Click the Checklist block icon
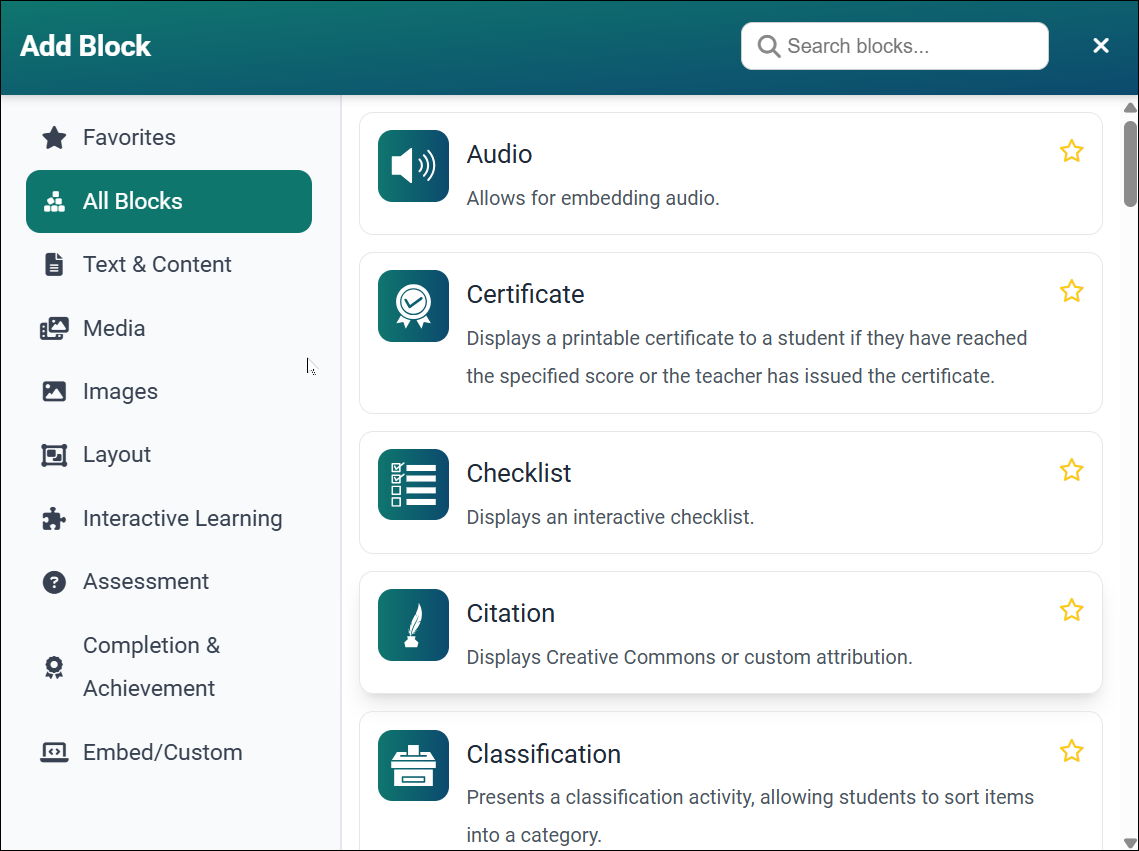This screenshot has height=851, width=1139. (x=413, y=484)
